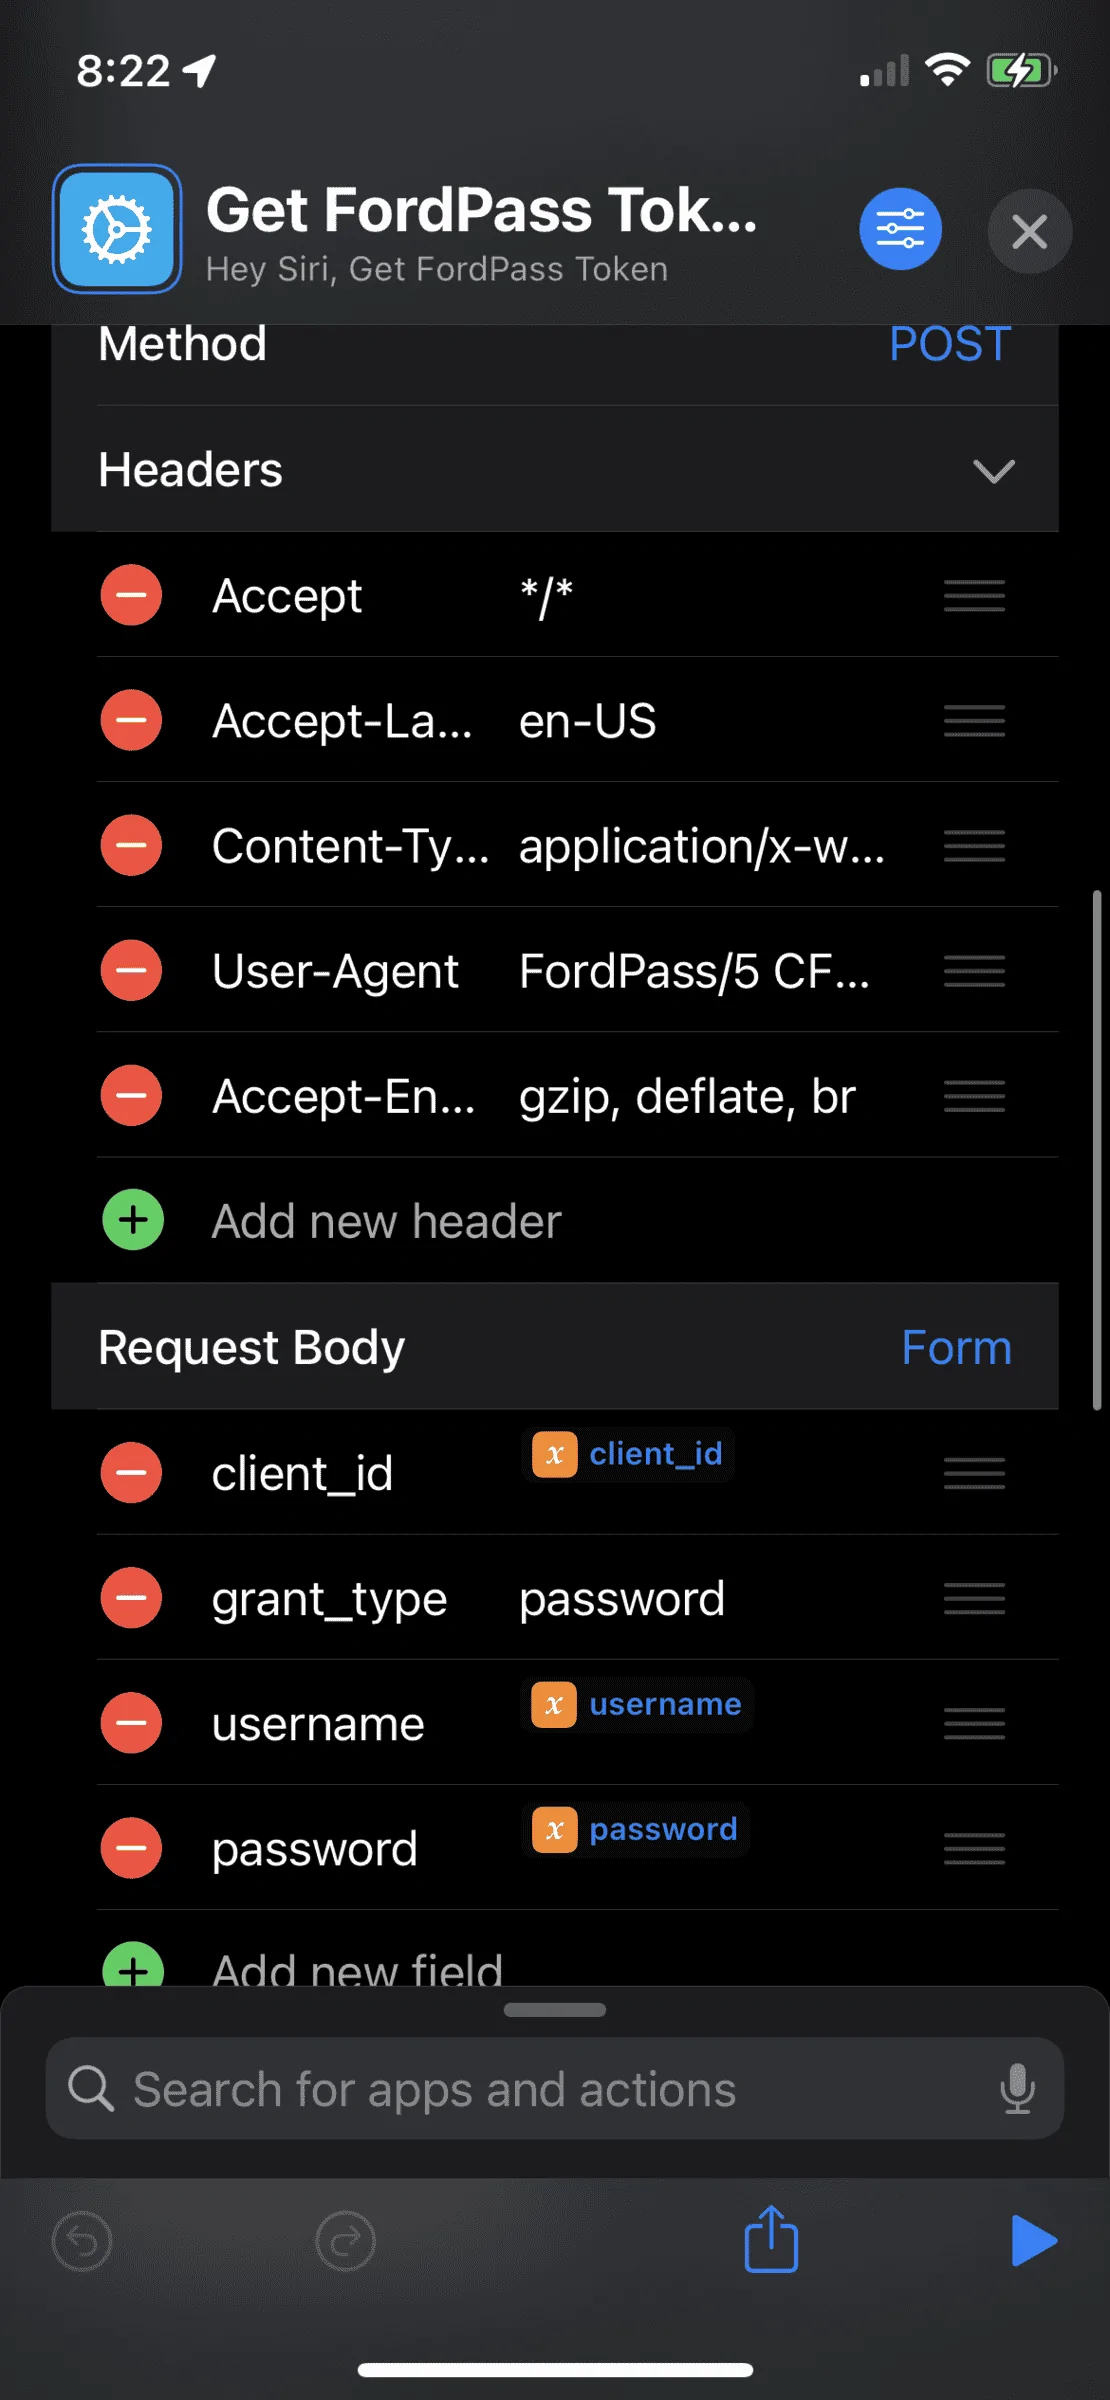Open the shortcut settings sliders icon

click(900, 229)
